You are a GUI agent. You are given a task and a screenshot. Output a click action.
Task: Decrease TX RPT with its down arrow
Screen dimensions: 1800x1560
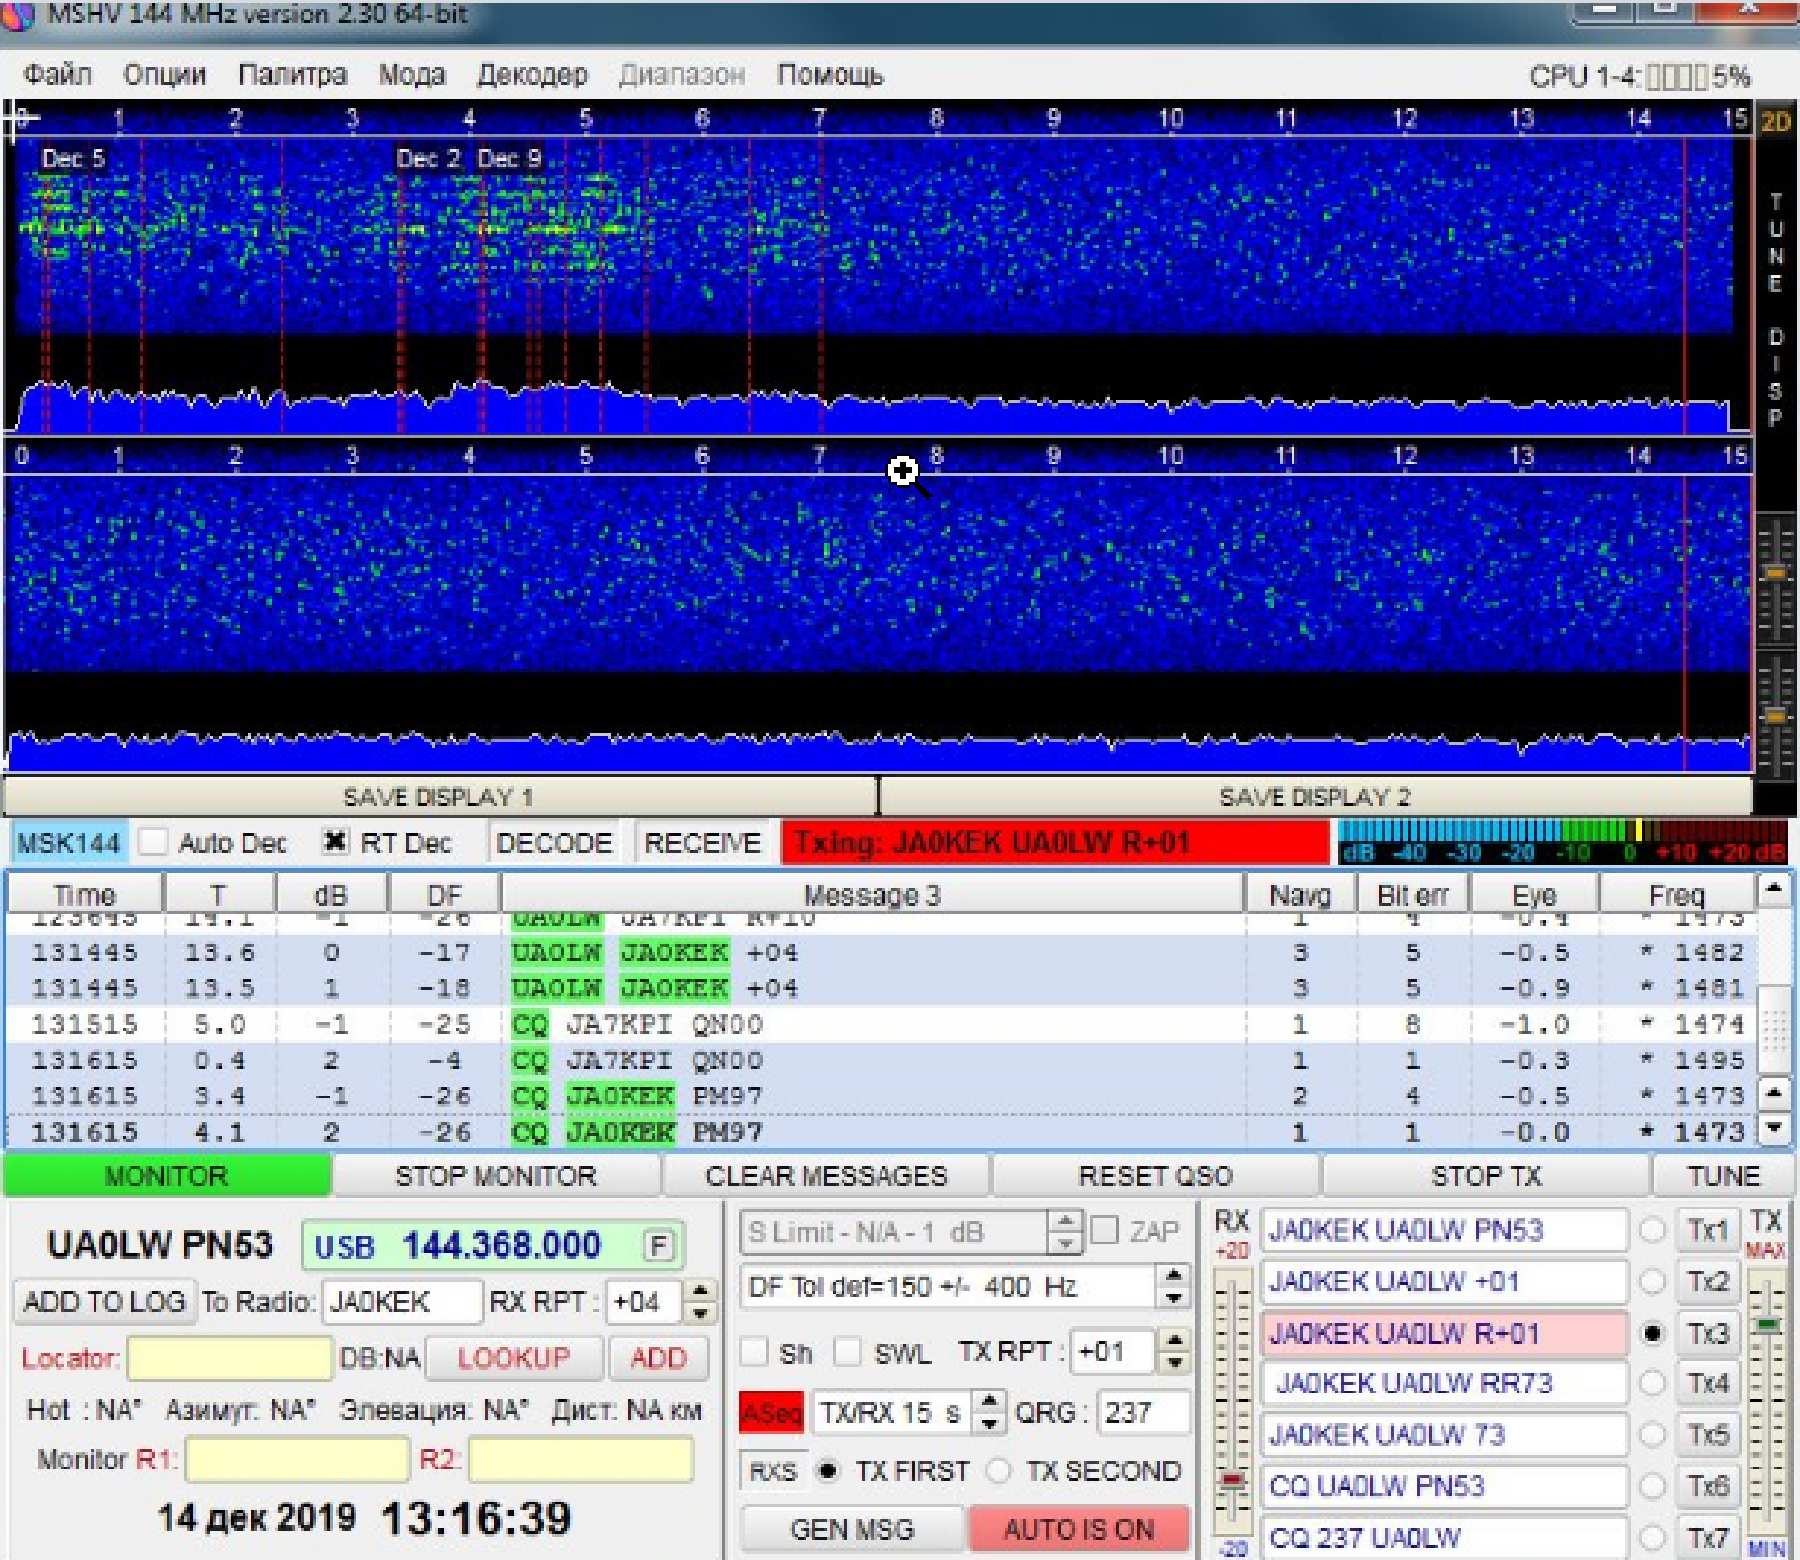[x=1175, y=1363]
